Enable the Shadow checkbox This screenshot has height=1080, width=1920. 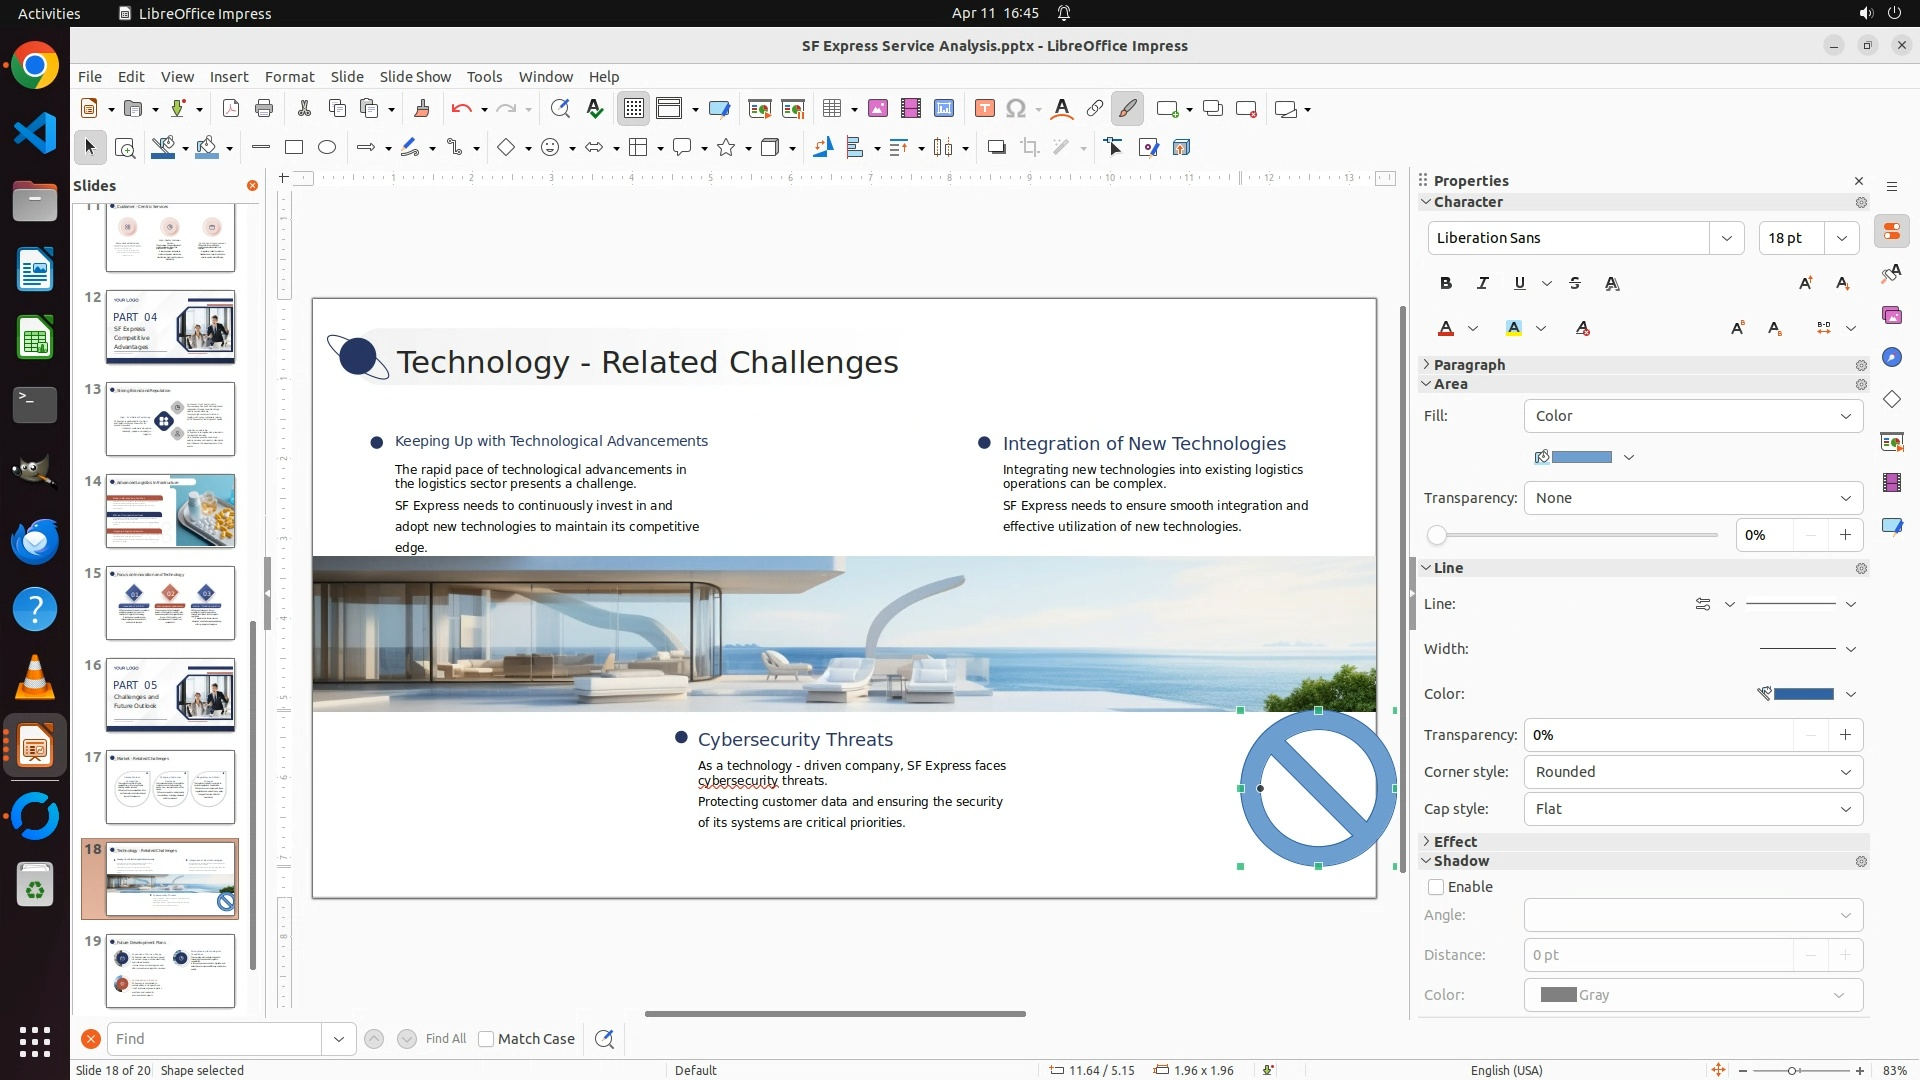click(x=1436, y=887)
